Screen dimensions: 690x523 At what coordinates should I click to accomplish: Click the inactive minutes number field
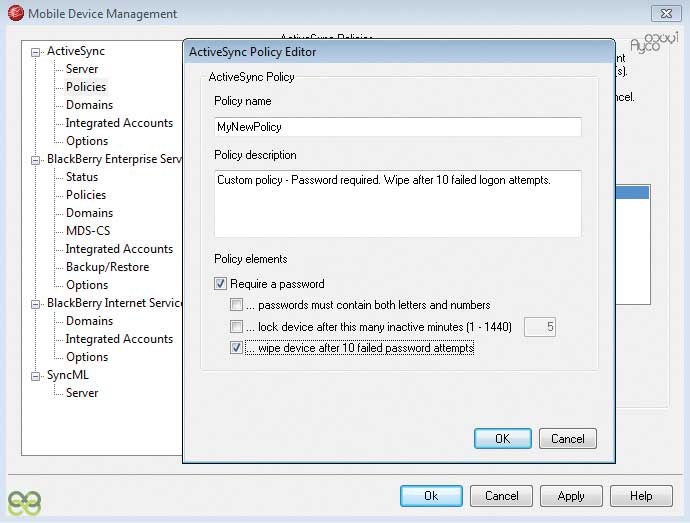point(540,327)
